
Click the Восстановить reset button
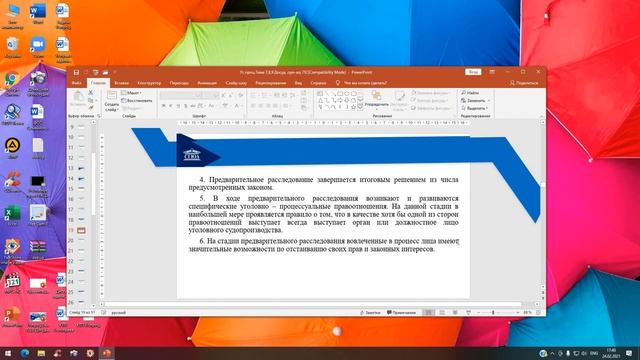tap(137, 100)
